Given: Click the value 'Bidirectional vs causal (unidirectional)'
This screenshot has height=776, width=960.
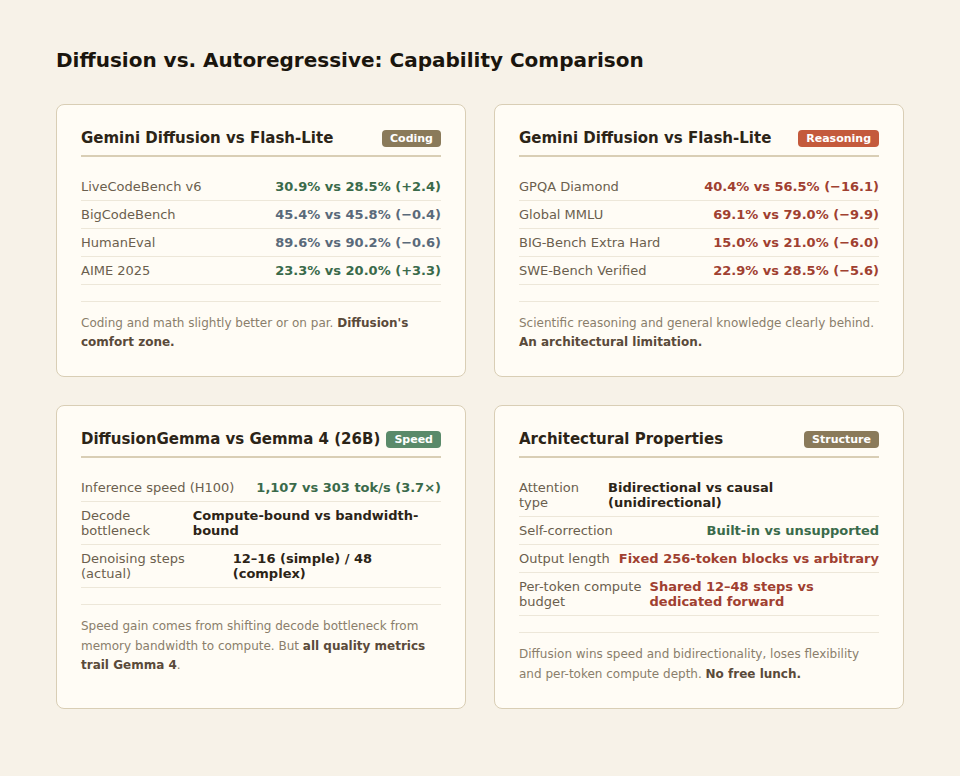Looking at the screenshot, I should tap(690, 495).
